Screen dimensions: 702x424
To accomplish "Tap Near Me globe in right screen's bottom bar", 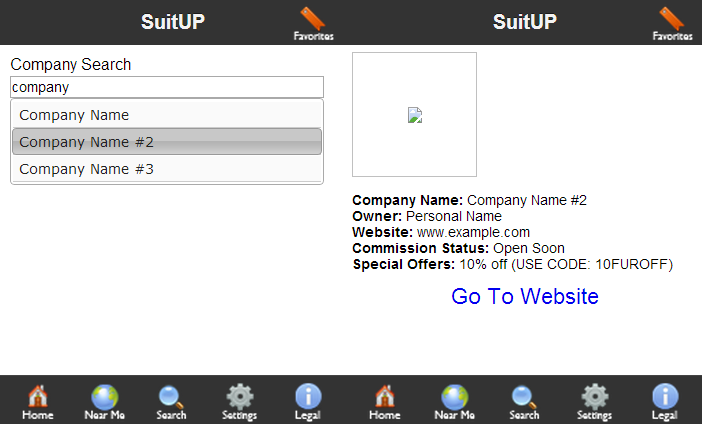I will [x=454, y=403].
